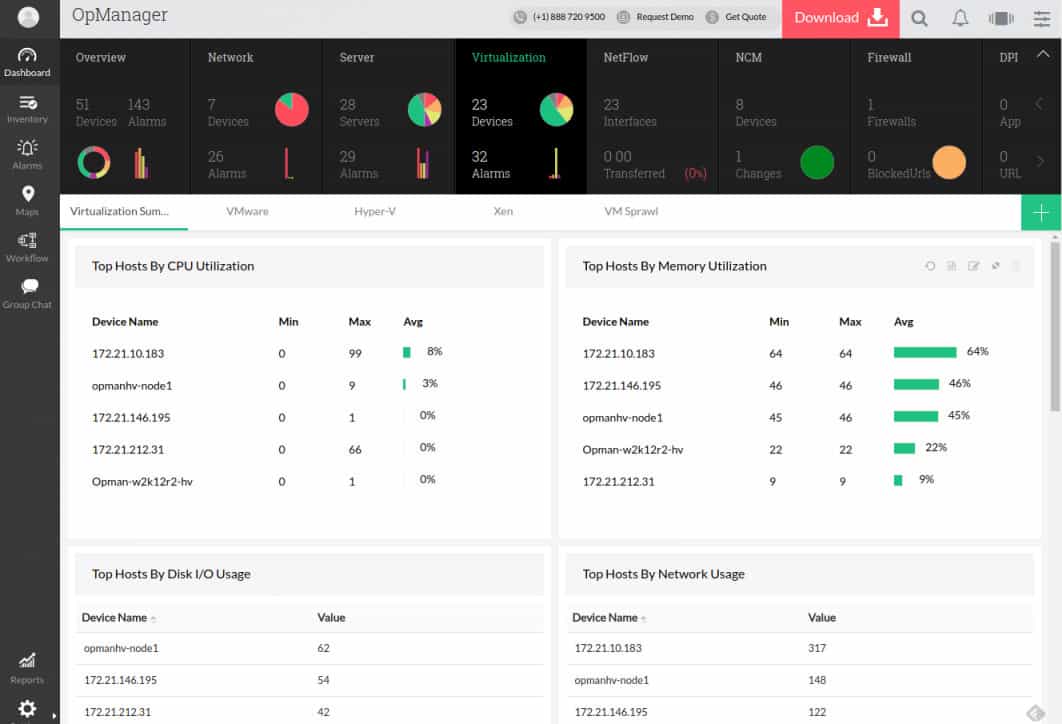1062x724 pixels.
Task: Click the Get Quote link
Action: (x=746, y=17)
